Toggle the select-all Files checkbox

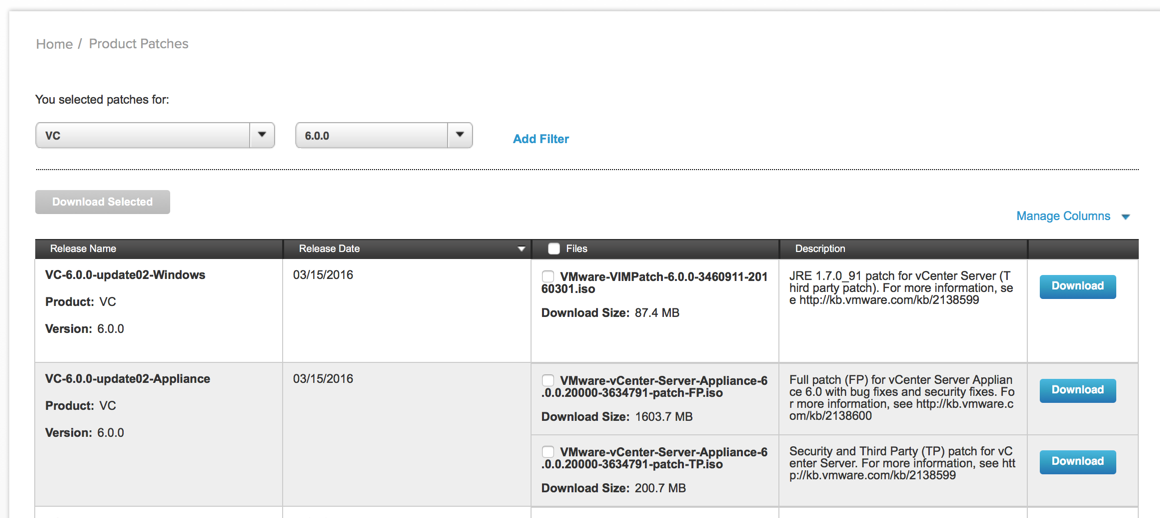point(553,249)
